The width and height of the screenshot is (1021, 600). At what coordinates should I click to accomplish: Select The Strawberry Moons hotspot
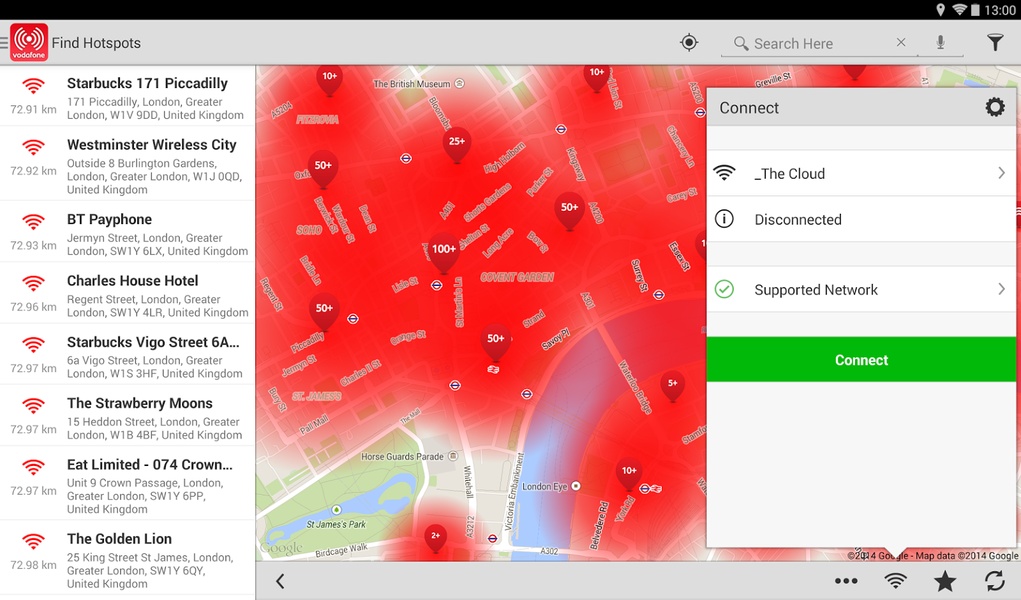pyautogui.click(x=128, y=417)
